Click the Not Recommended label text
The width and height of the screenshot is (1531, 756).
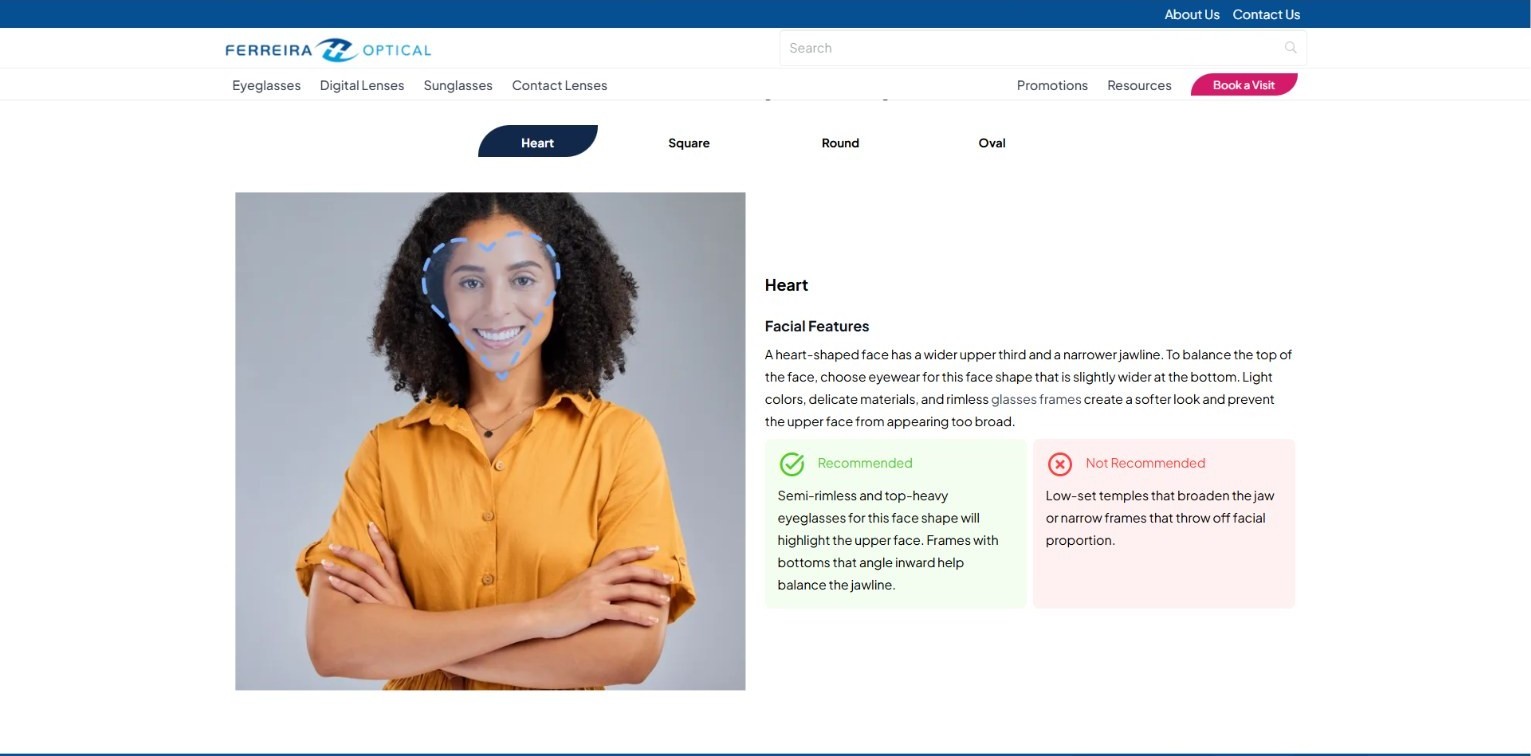coord(1145,463)
